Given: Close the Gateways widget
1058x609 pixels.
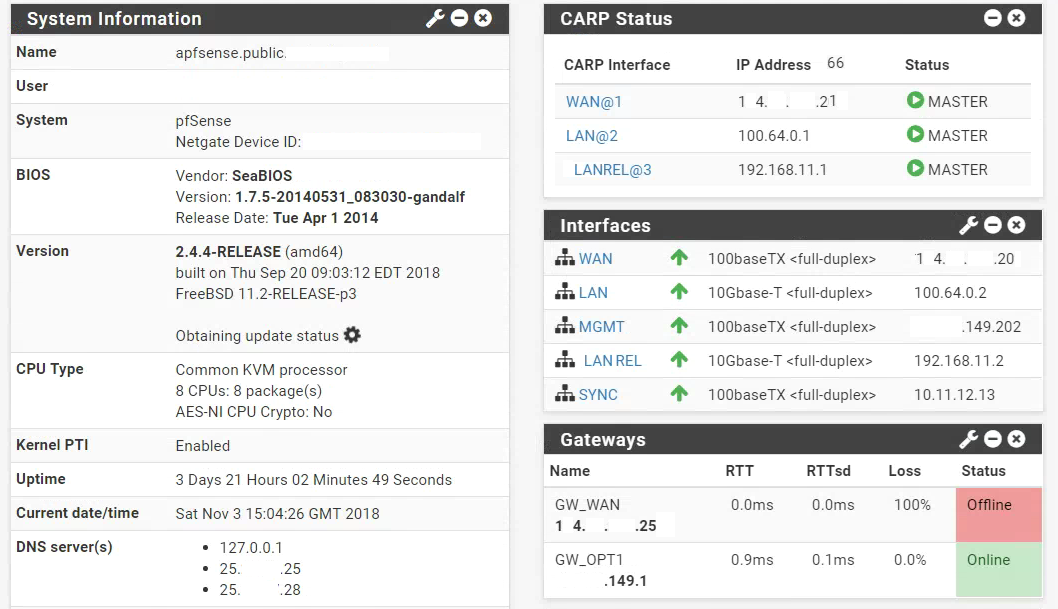Looking at the screenshot, I should coord(1016,439).
